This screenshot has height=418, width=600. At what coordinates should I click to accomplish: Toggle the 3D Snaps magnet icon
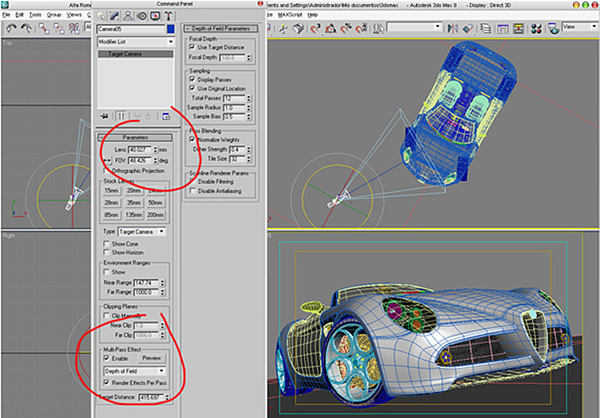point(315,28)
